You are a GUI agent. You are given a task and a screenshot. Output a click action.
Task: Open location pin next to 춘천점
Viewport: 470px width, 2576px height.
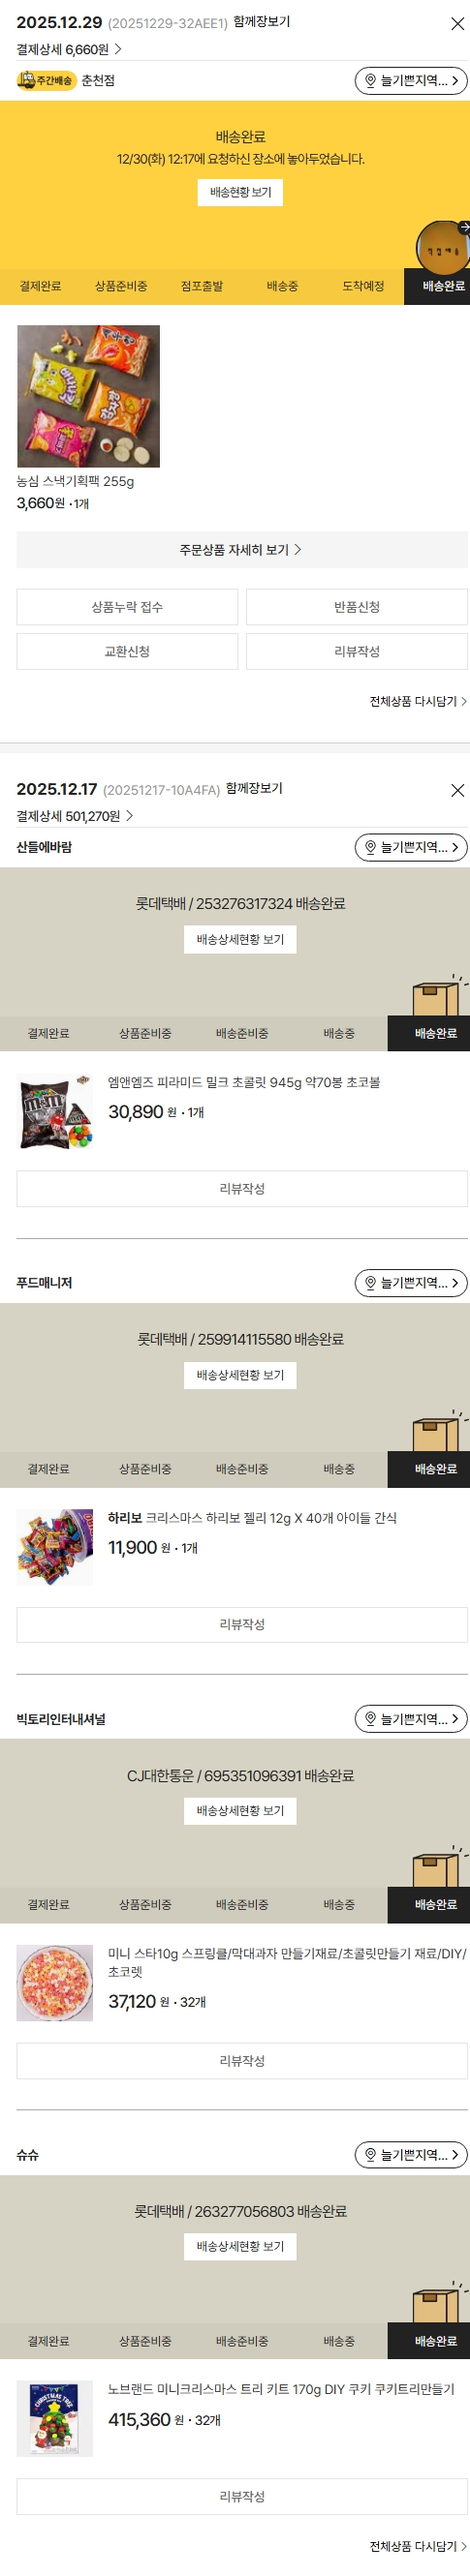click(x=411, y=80)
